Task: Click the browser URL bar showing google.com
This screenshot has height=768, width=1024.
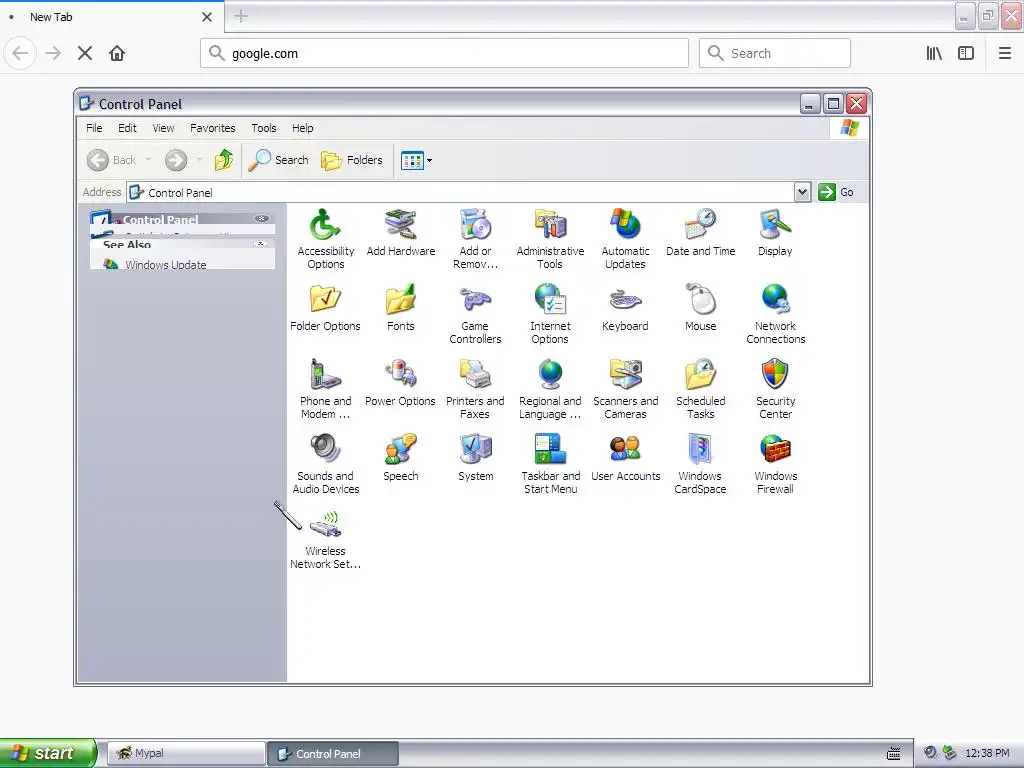Action: coord(444,53)
